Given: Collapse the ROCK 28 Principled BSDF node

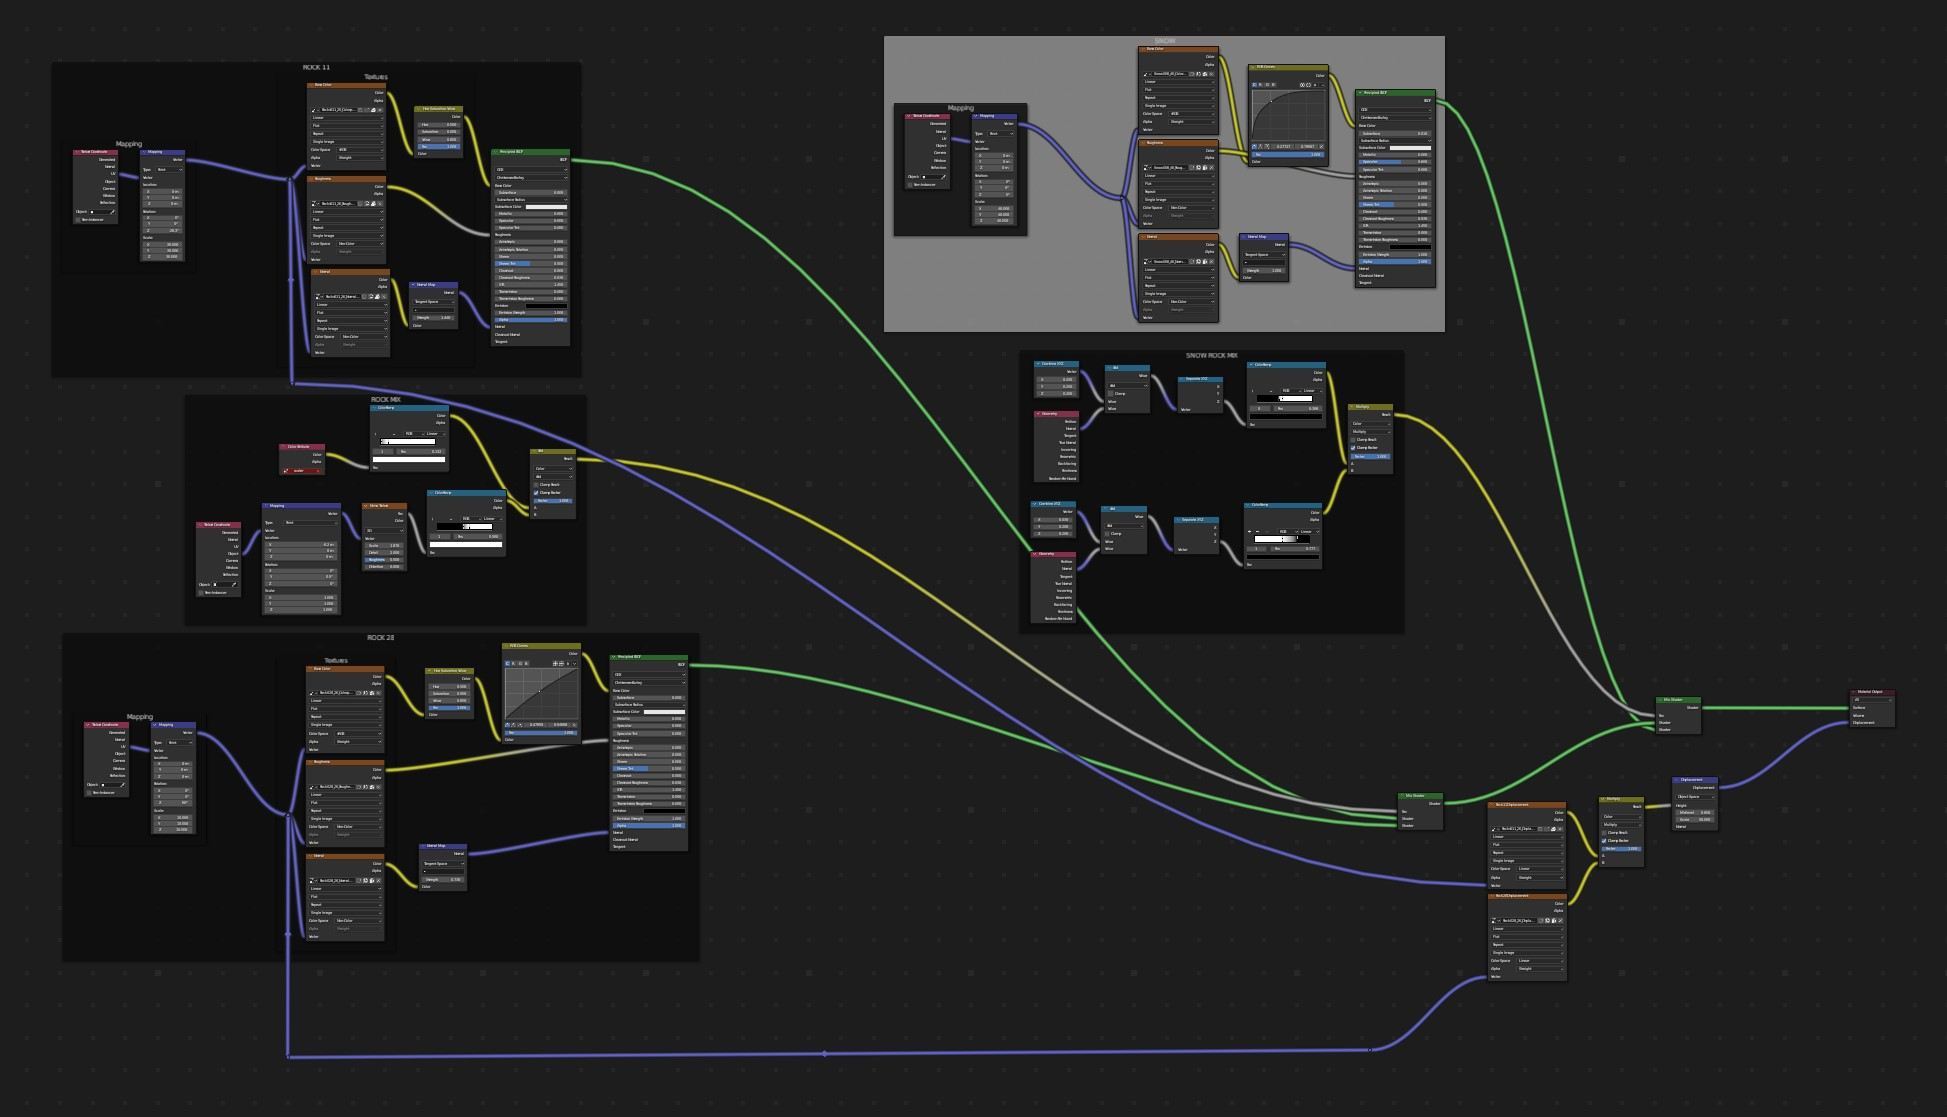Looking at the screenshot, I should [613, 657].
